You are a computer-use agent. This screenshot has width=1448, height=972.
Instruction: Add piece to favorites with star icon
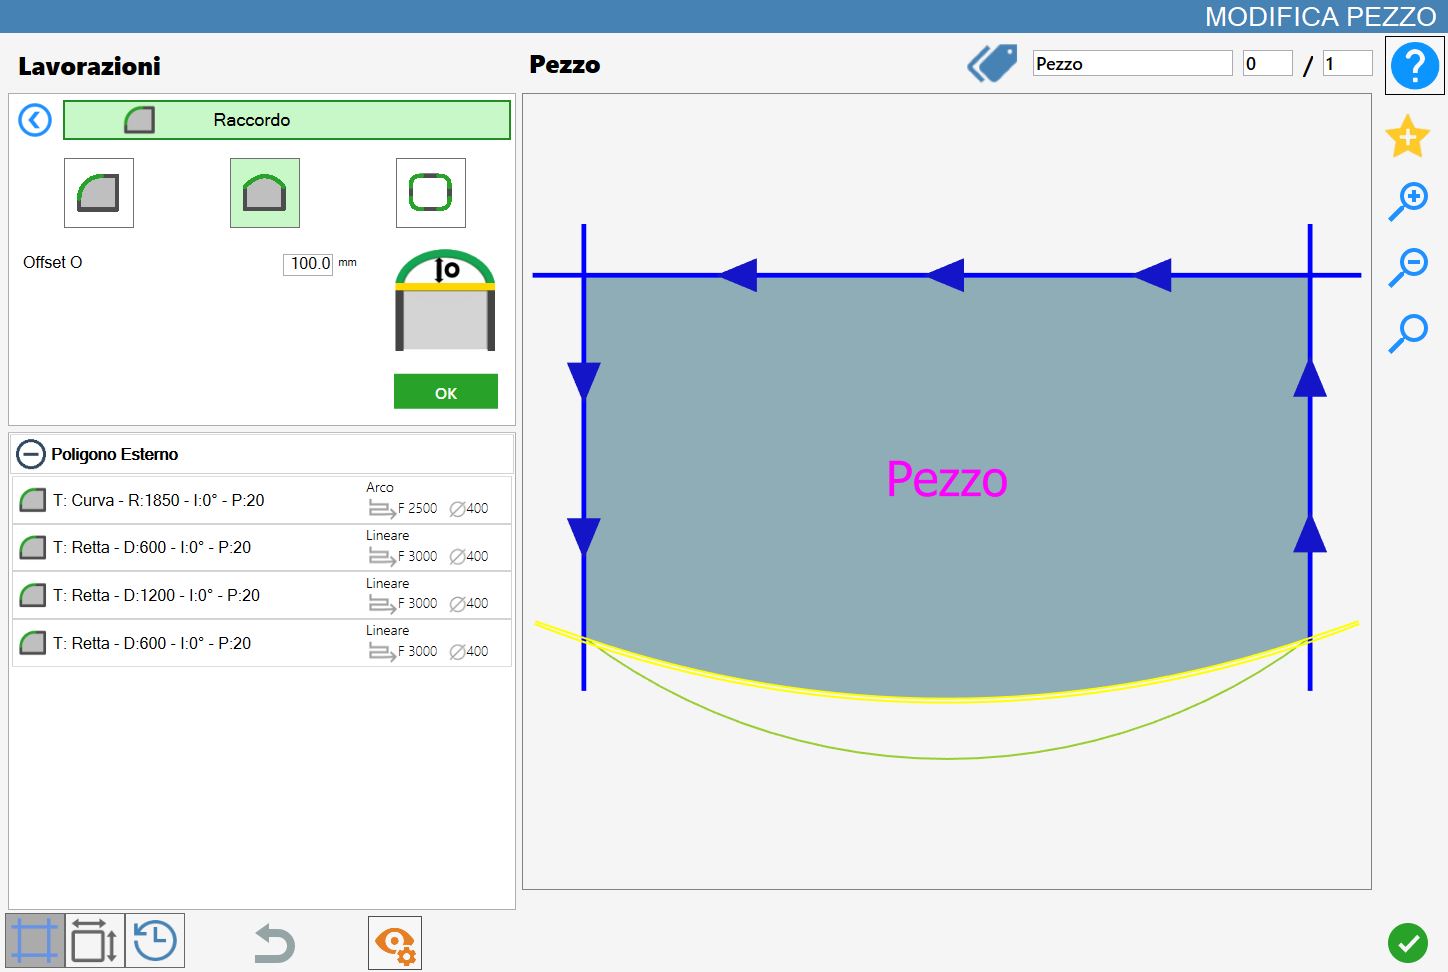tap(1407, 136)
